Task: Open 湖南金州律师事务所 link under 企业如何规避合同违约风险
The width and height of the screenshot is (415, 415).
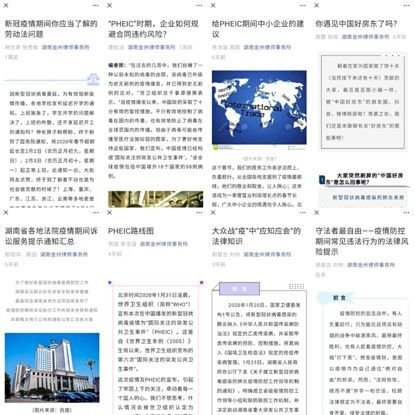Action: 152,47
